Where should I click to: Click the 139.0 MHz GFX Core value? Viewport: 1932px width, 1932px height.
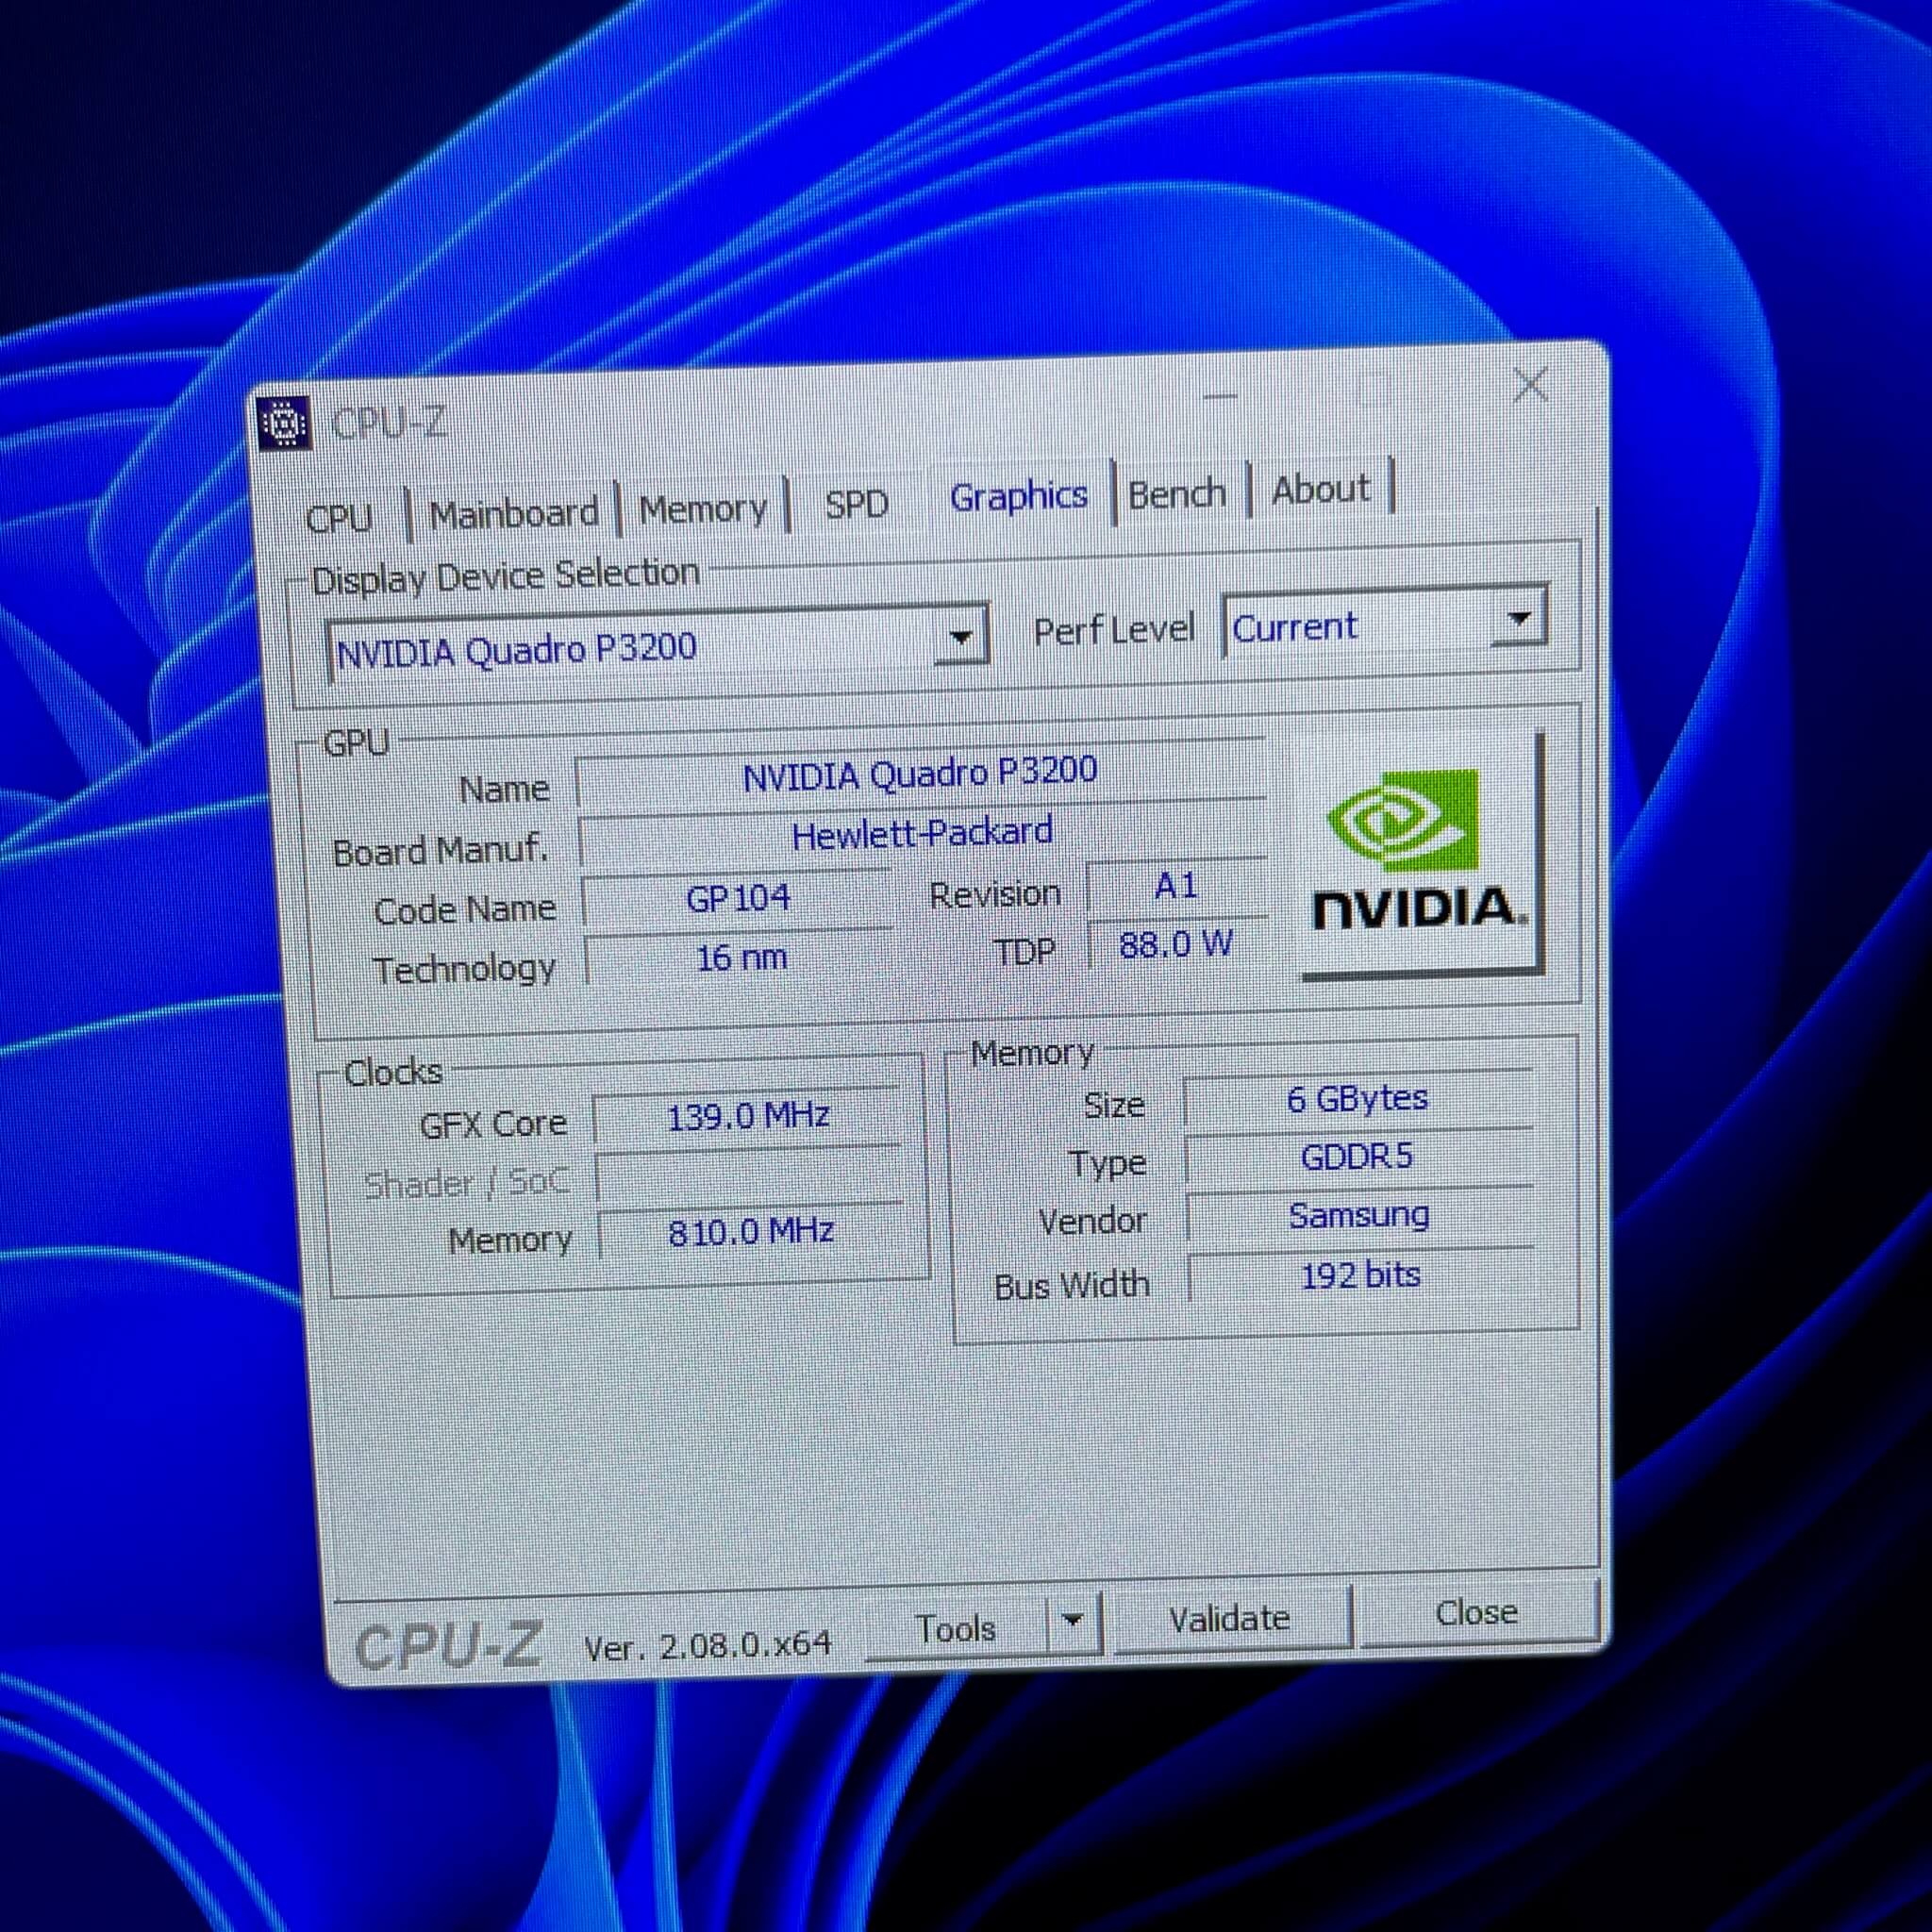748,1116
